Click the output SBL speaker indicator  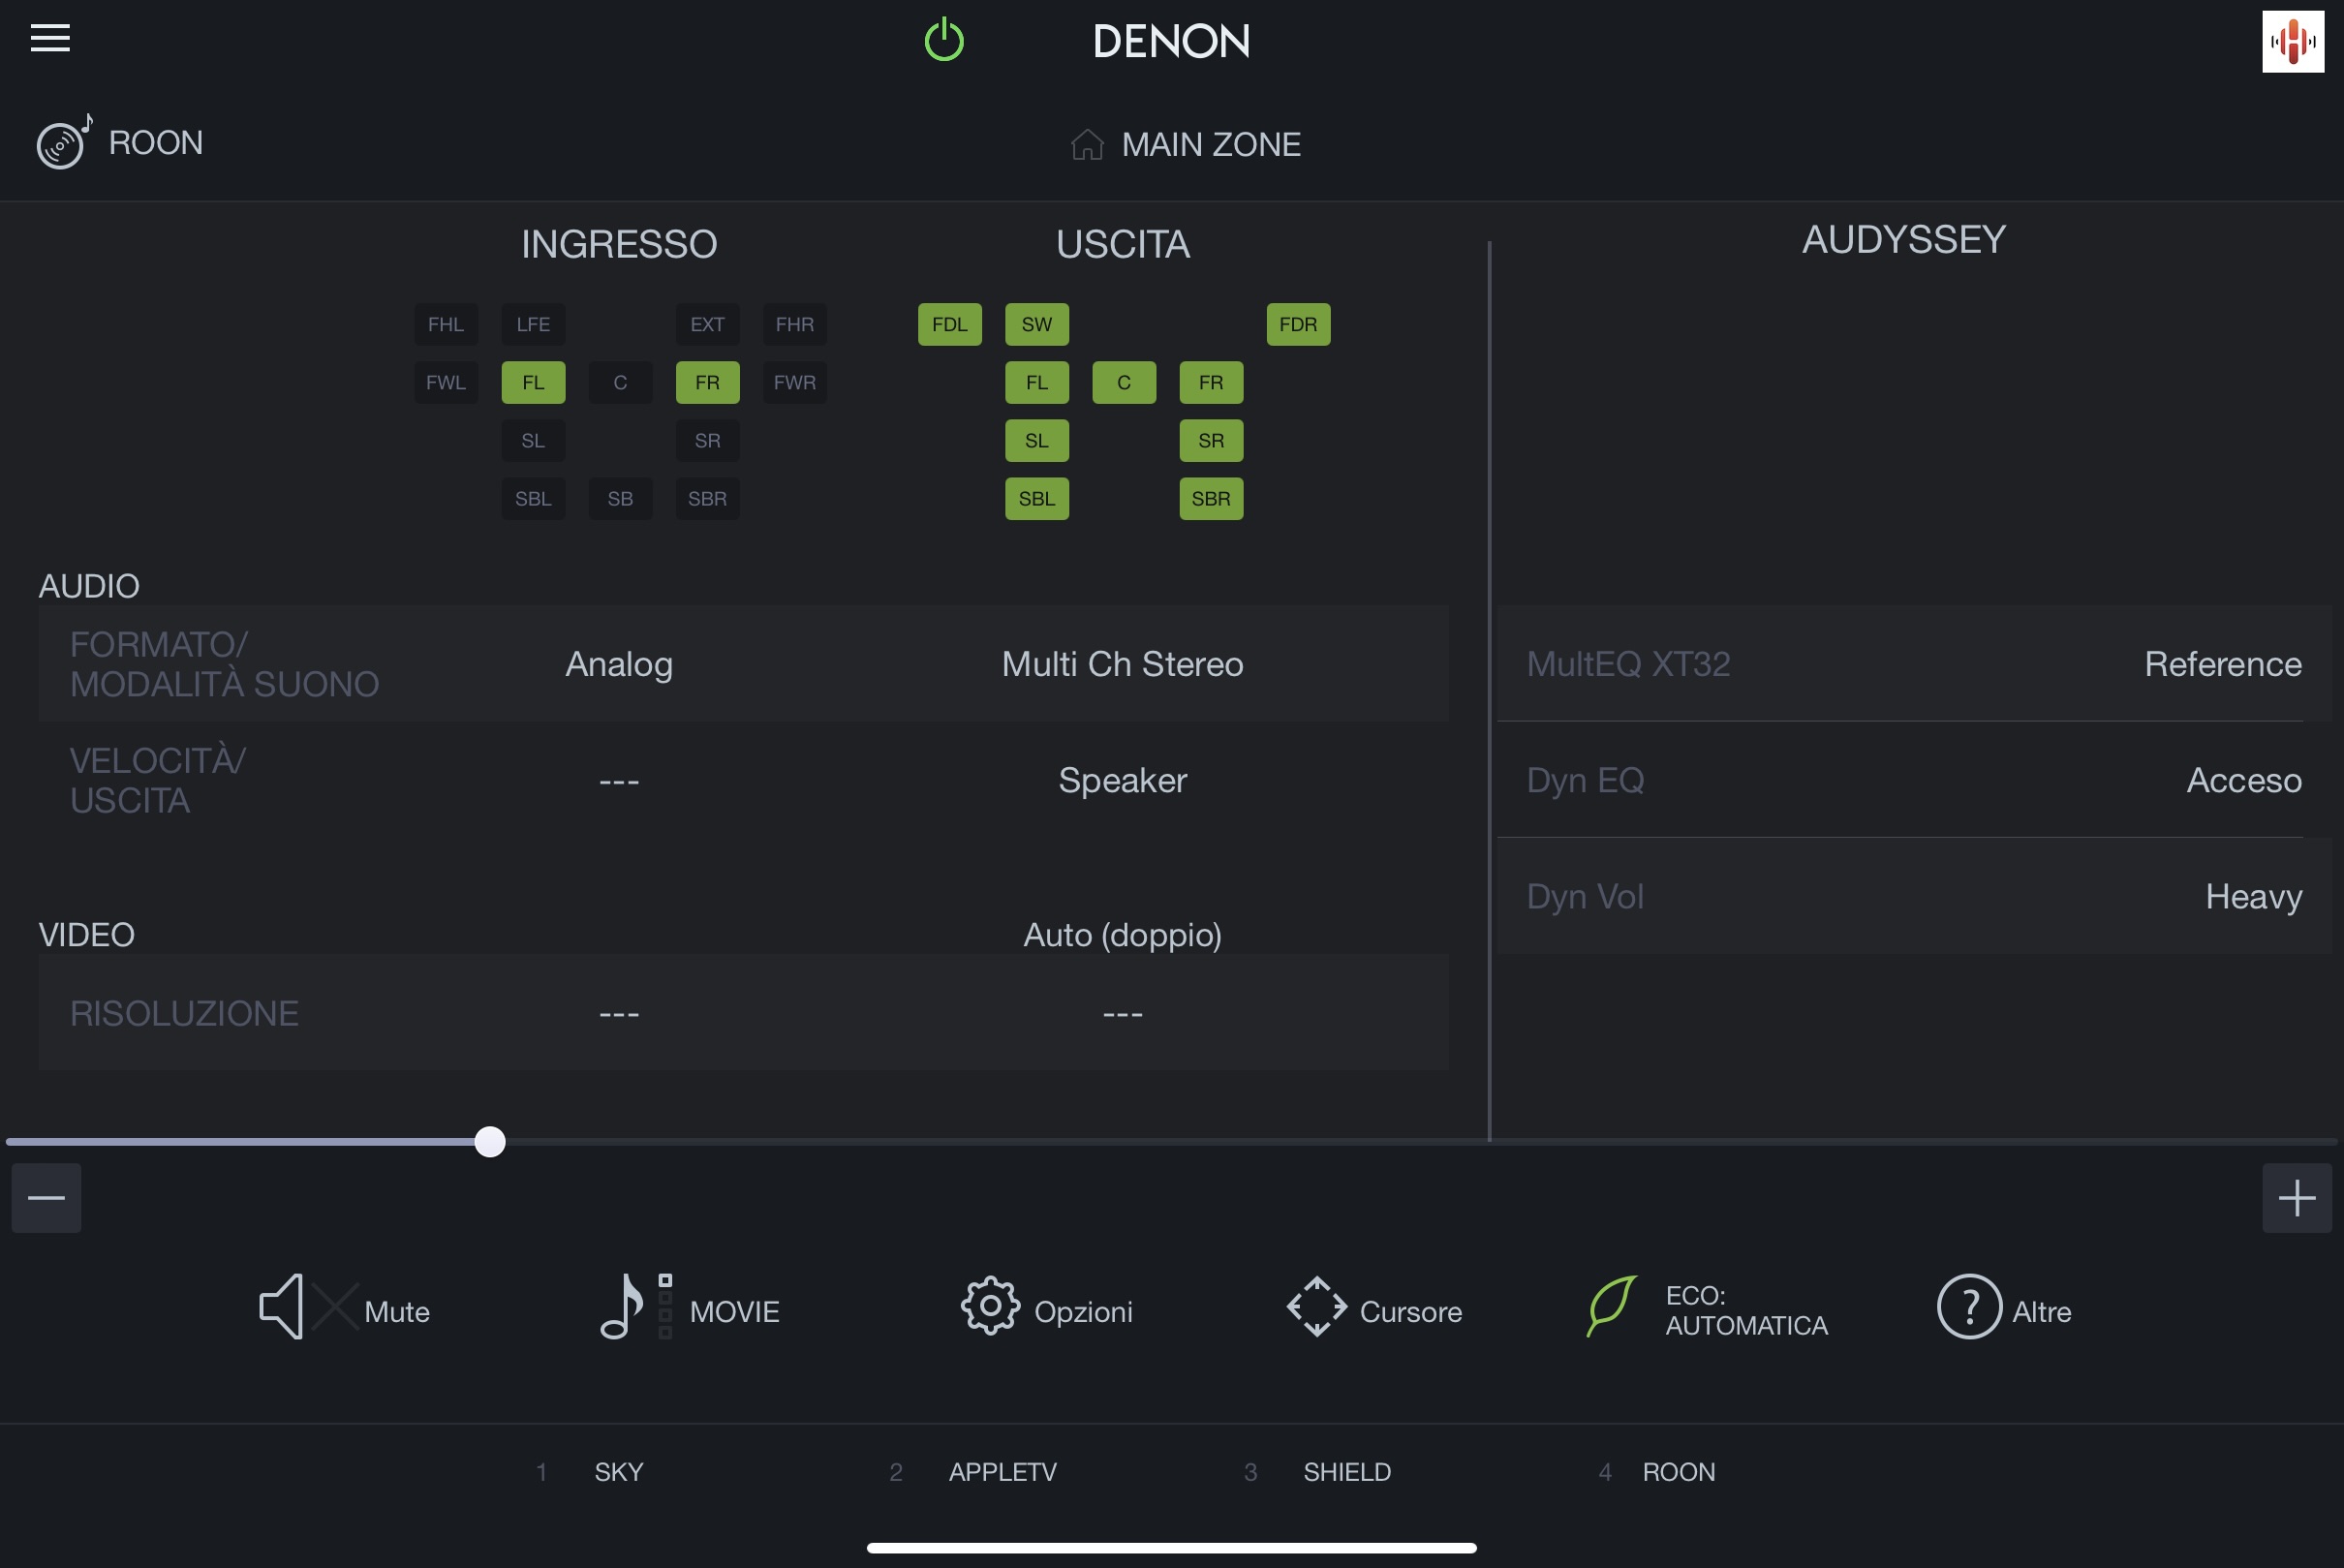point(1037,499)
